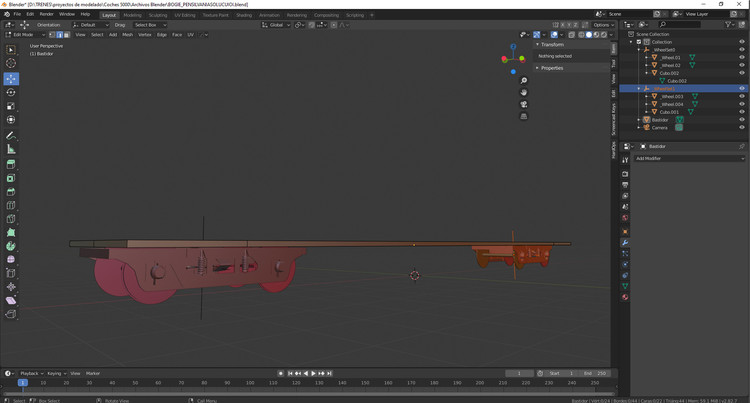Select the Rotate tool
750x403 pixels.
(x=11, y=92)
